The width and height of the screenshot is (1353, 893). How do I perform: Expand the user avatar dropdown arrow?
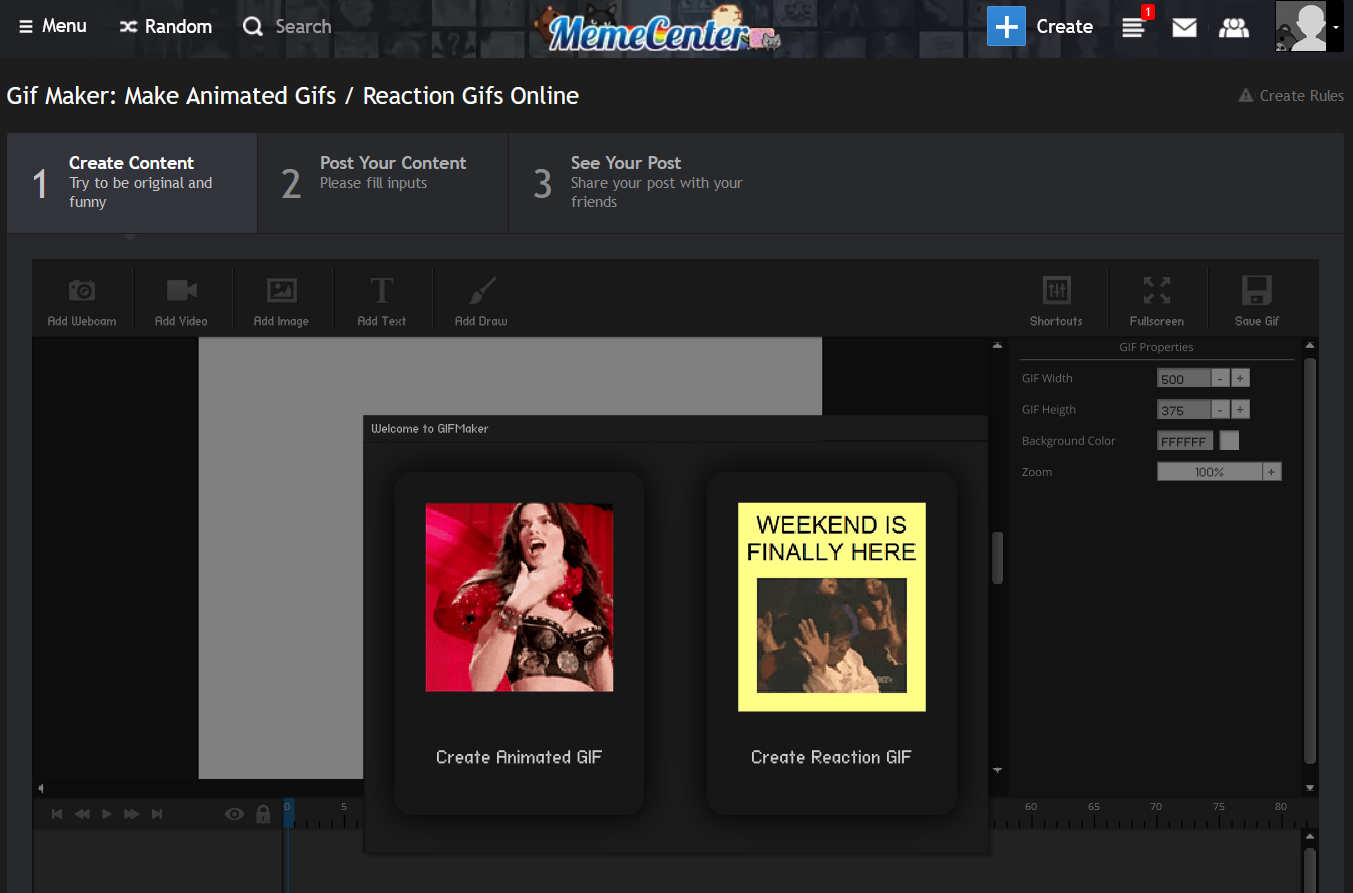coord(1336,27)
